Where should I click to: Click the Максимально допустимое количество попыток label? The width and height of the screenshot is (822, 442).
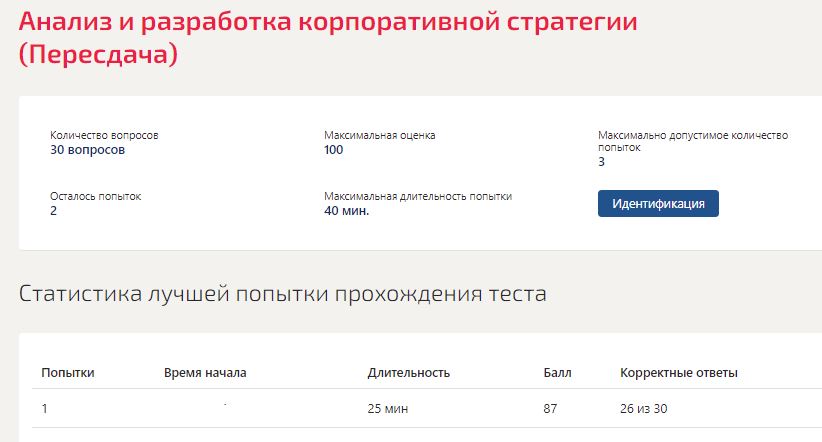pos(693,140)
